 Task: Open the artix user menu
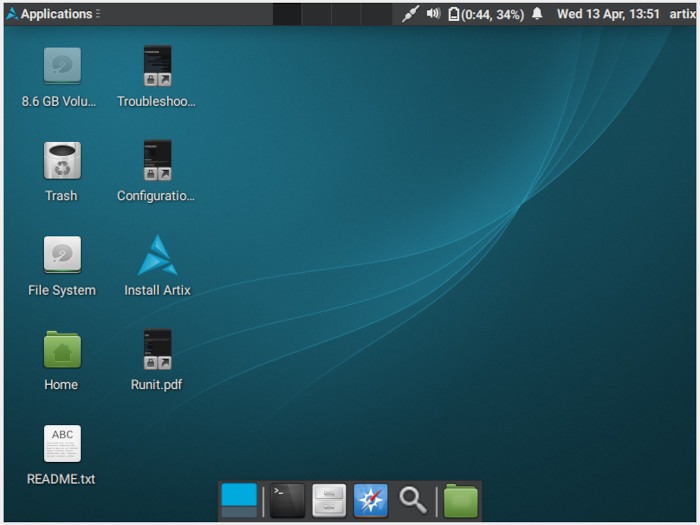[682, 14]
